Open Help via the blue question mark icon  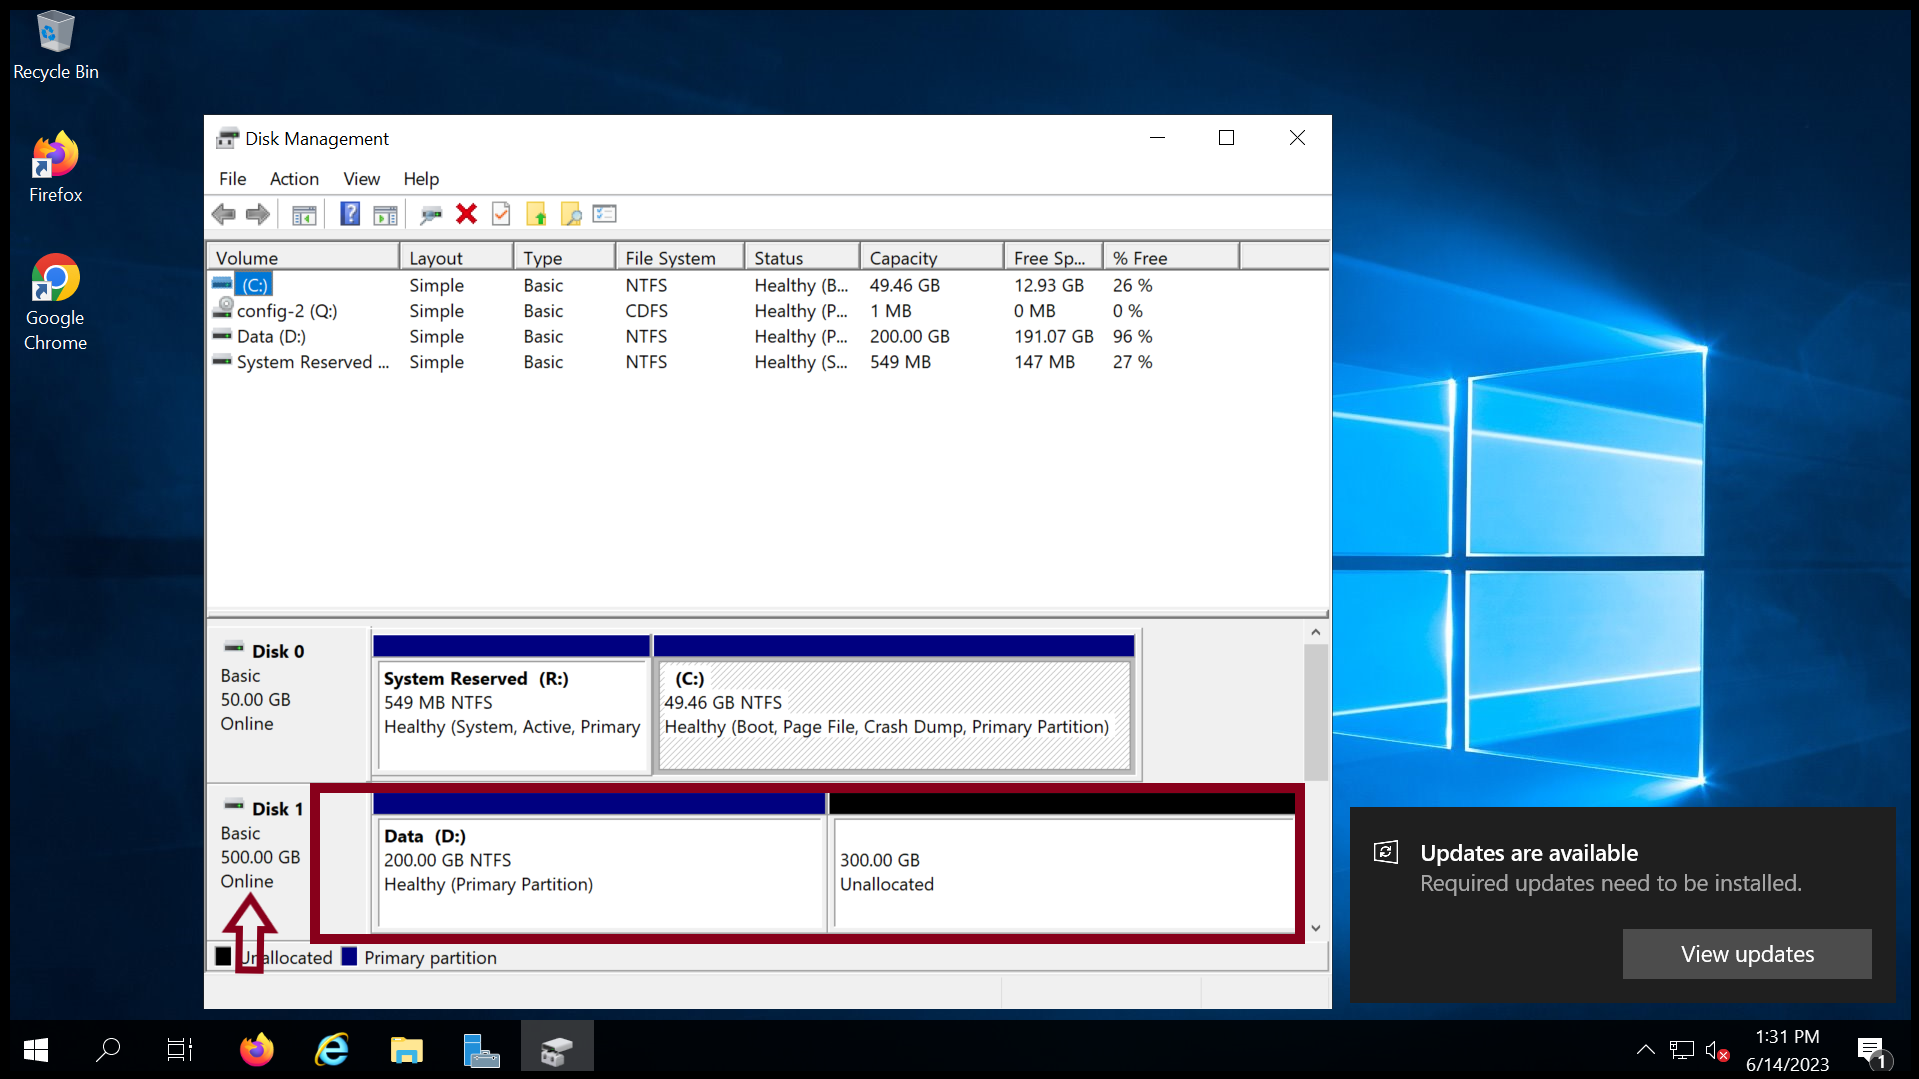point(350,214)
